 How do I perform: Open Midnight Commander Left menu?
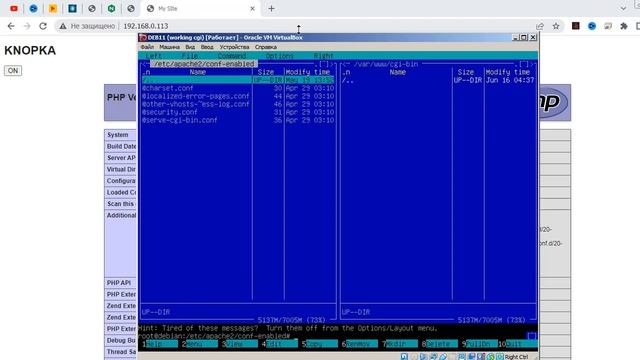pyautogui.click(x=154, y=56)
